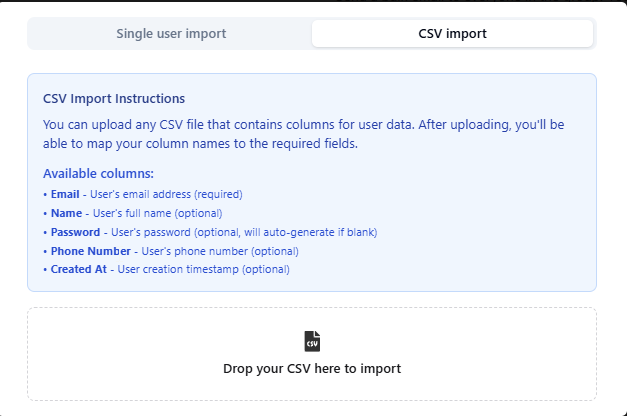This screenshot has width=627, height=416.
Task: Click the 'CSV Import Instructions' heading
Action: point(114,99)
